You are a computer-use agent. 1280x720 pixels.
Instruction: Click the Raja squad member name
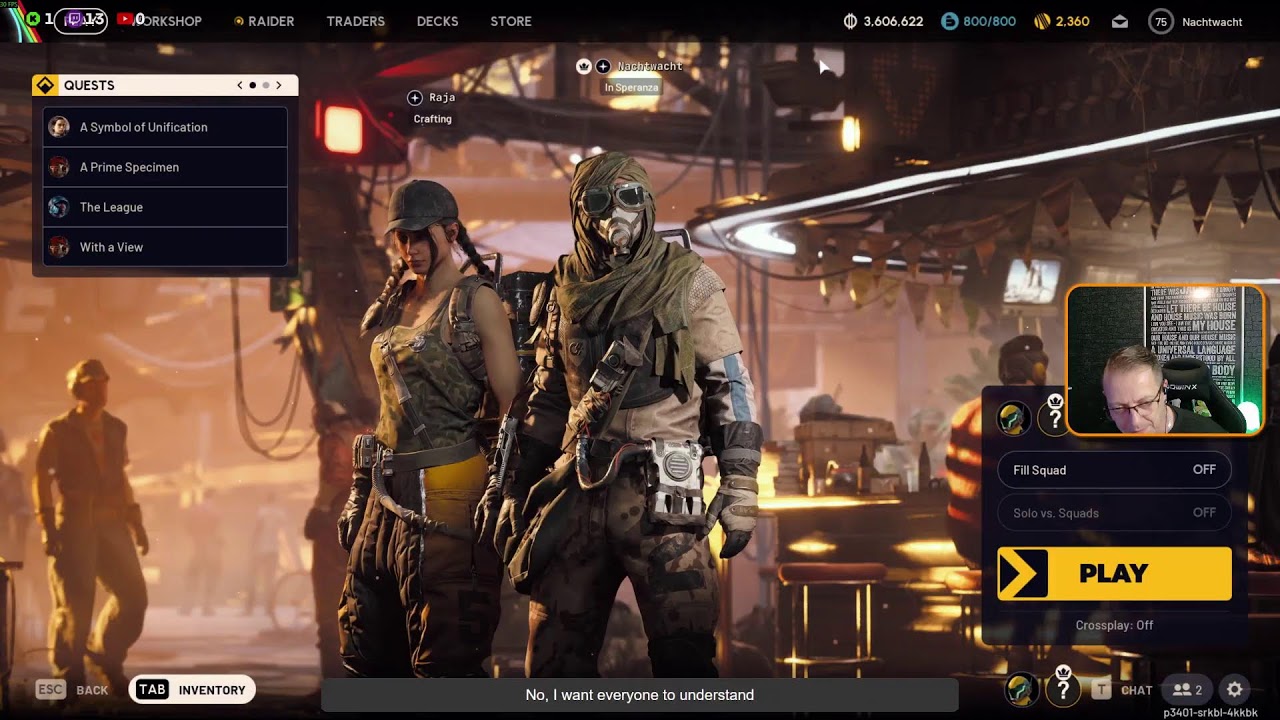442,98
